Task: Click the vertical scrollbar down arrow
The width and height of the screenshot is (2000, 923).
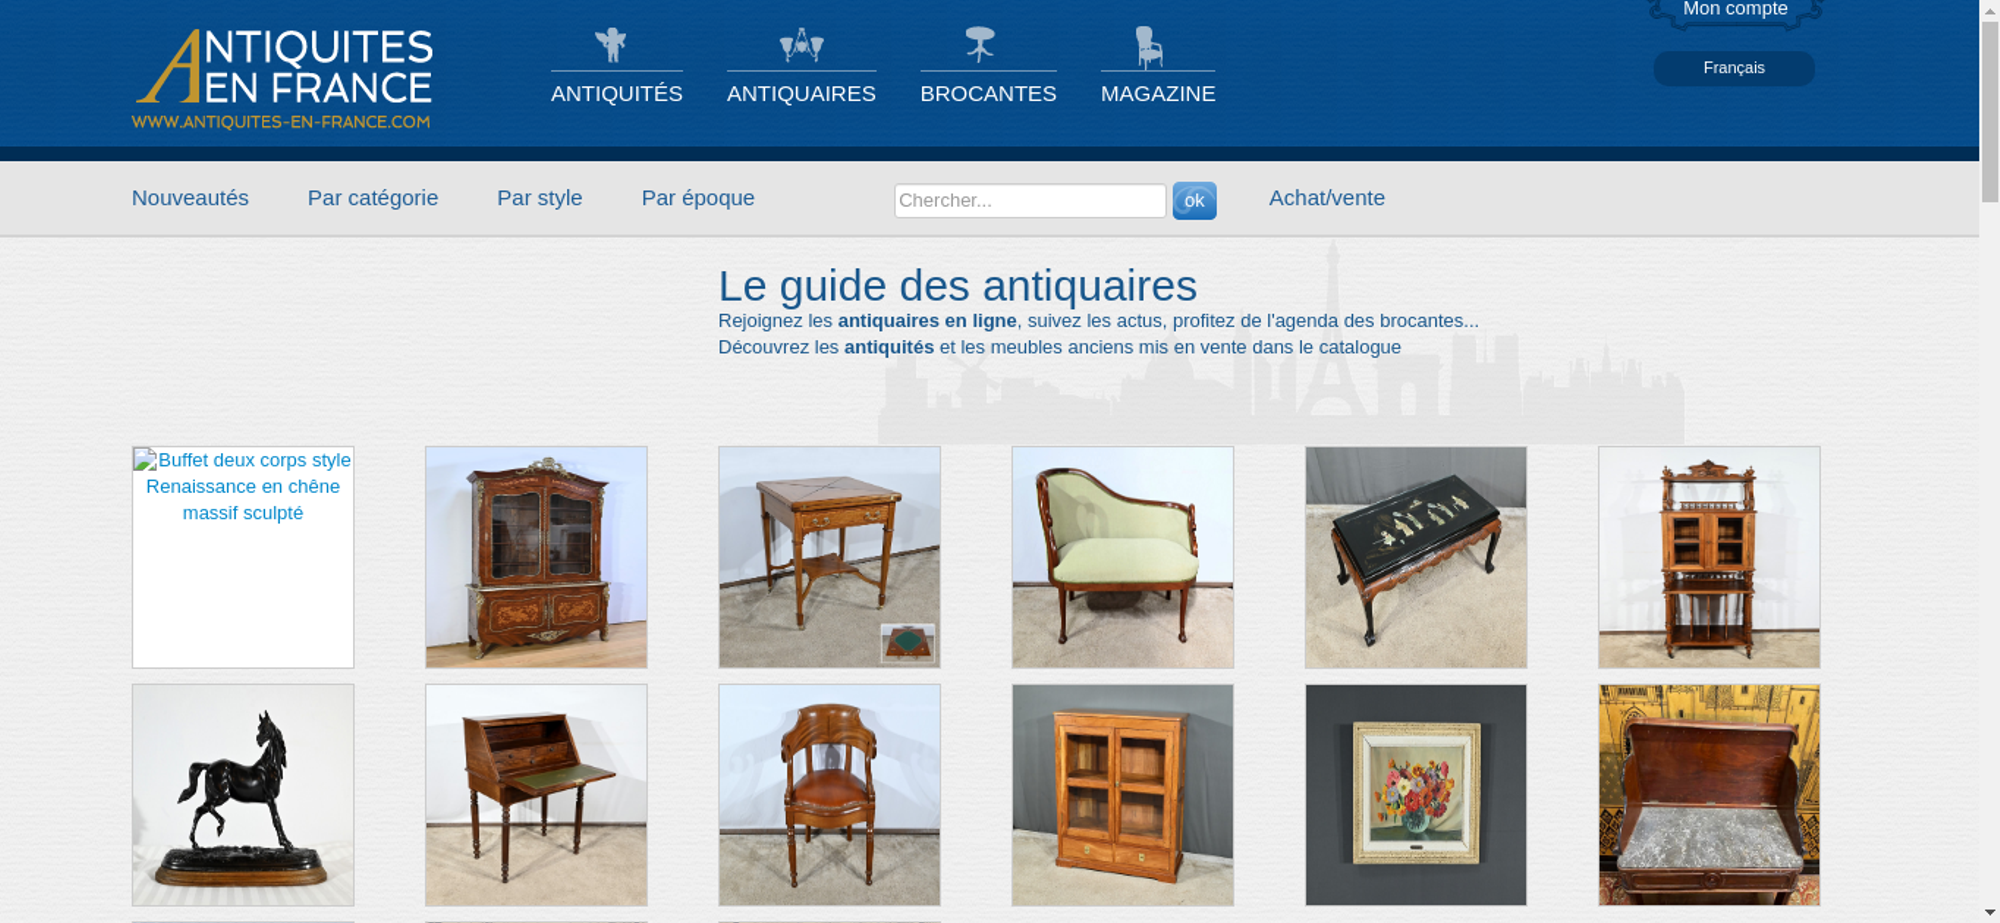Action: (x=1990, y=912)
